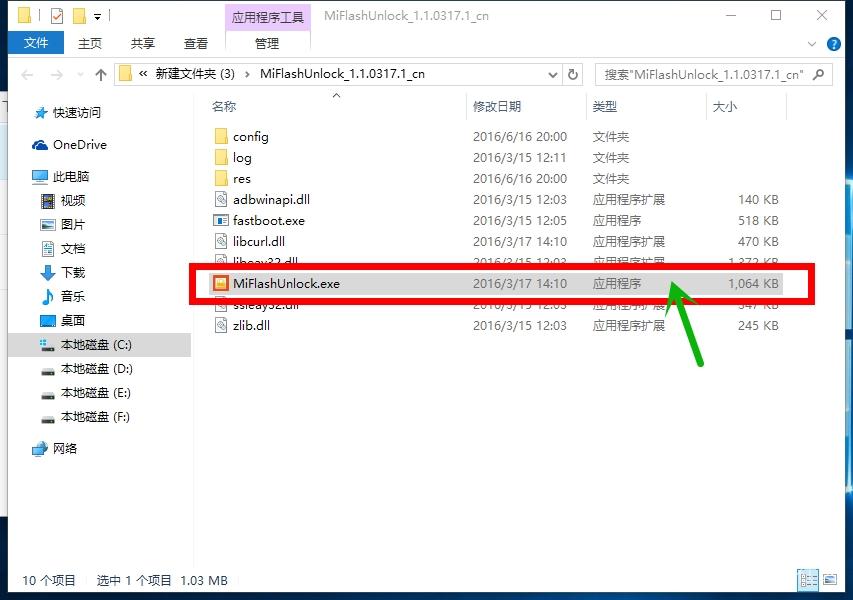This screenshot has width=853, height=600.
Task: Click the Properties icon in Quick Access Toolbar
Action: click(x=56, y=14)
